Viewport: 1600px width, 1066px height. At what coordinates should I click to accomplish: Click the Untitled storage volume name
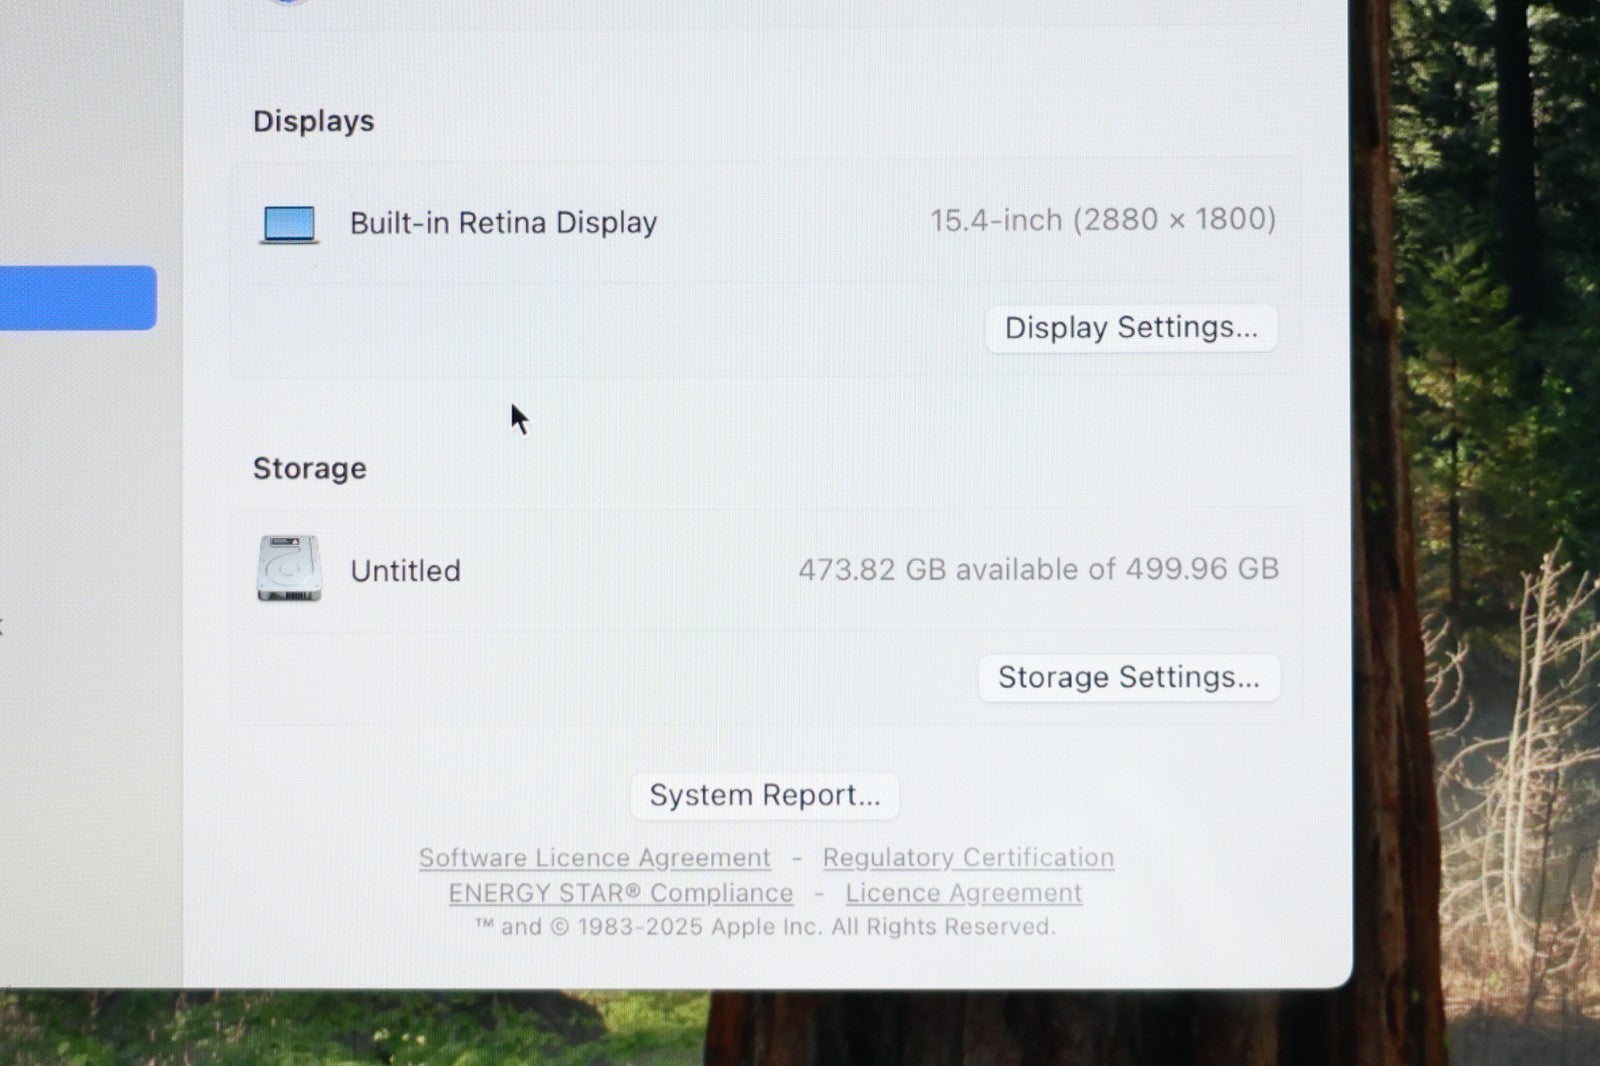(x=405, y=571)
